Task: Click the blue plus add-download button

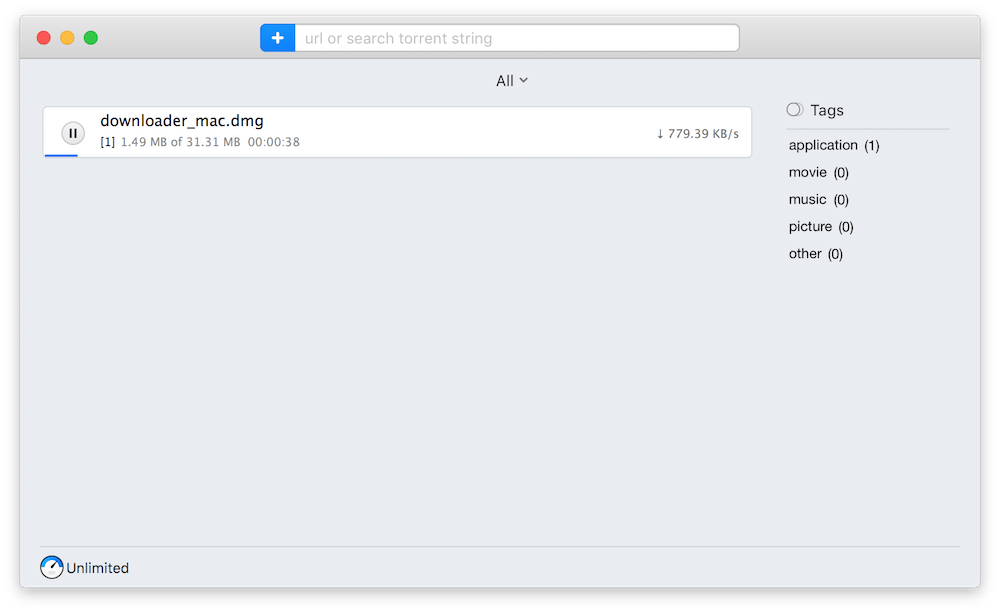Action: tap(277, 38)
